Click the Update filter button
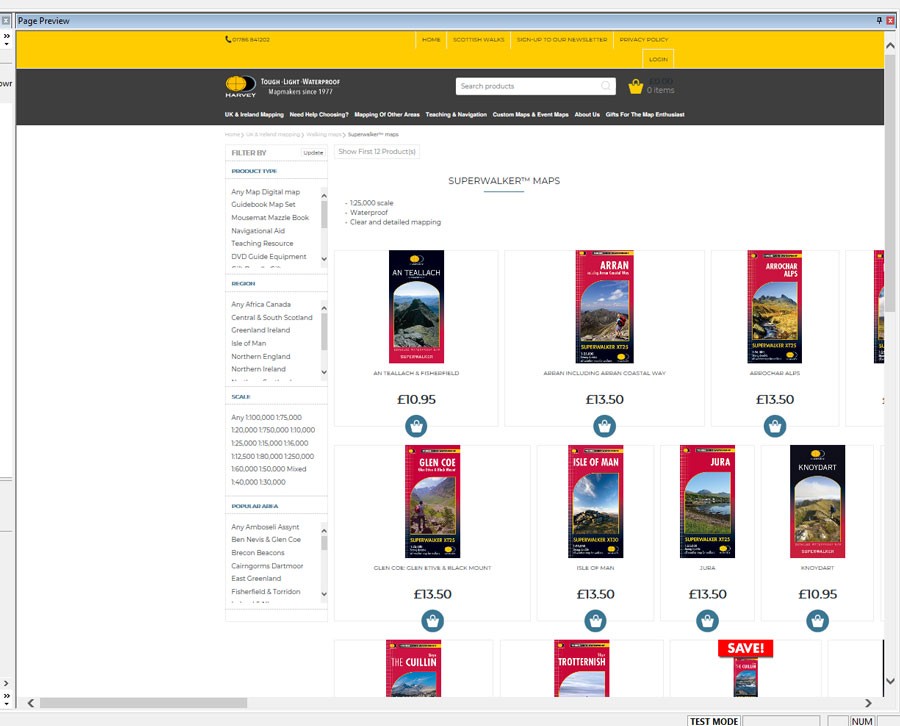 click(x=313, y=153)
